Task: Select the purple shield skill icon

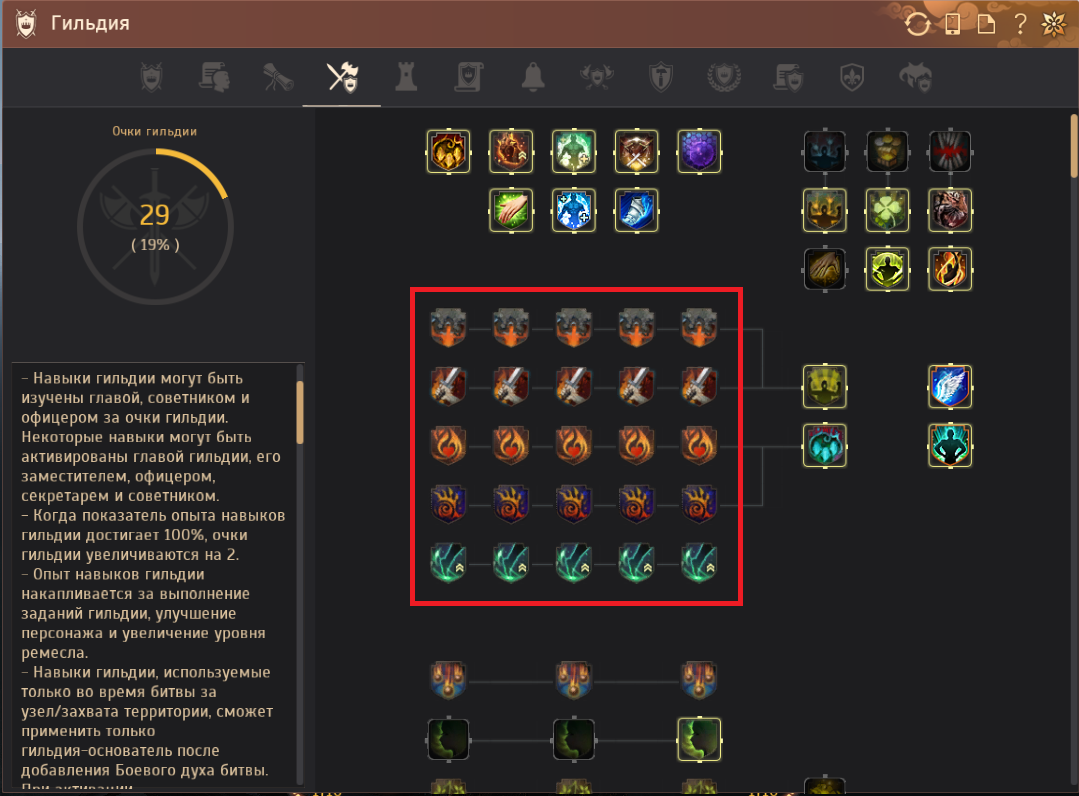Action: 698,151
